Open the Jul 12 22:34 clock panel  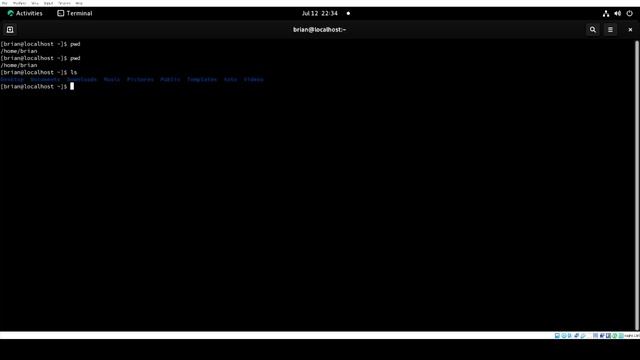click(320, 13)
